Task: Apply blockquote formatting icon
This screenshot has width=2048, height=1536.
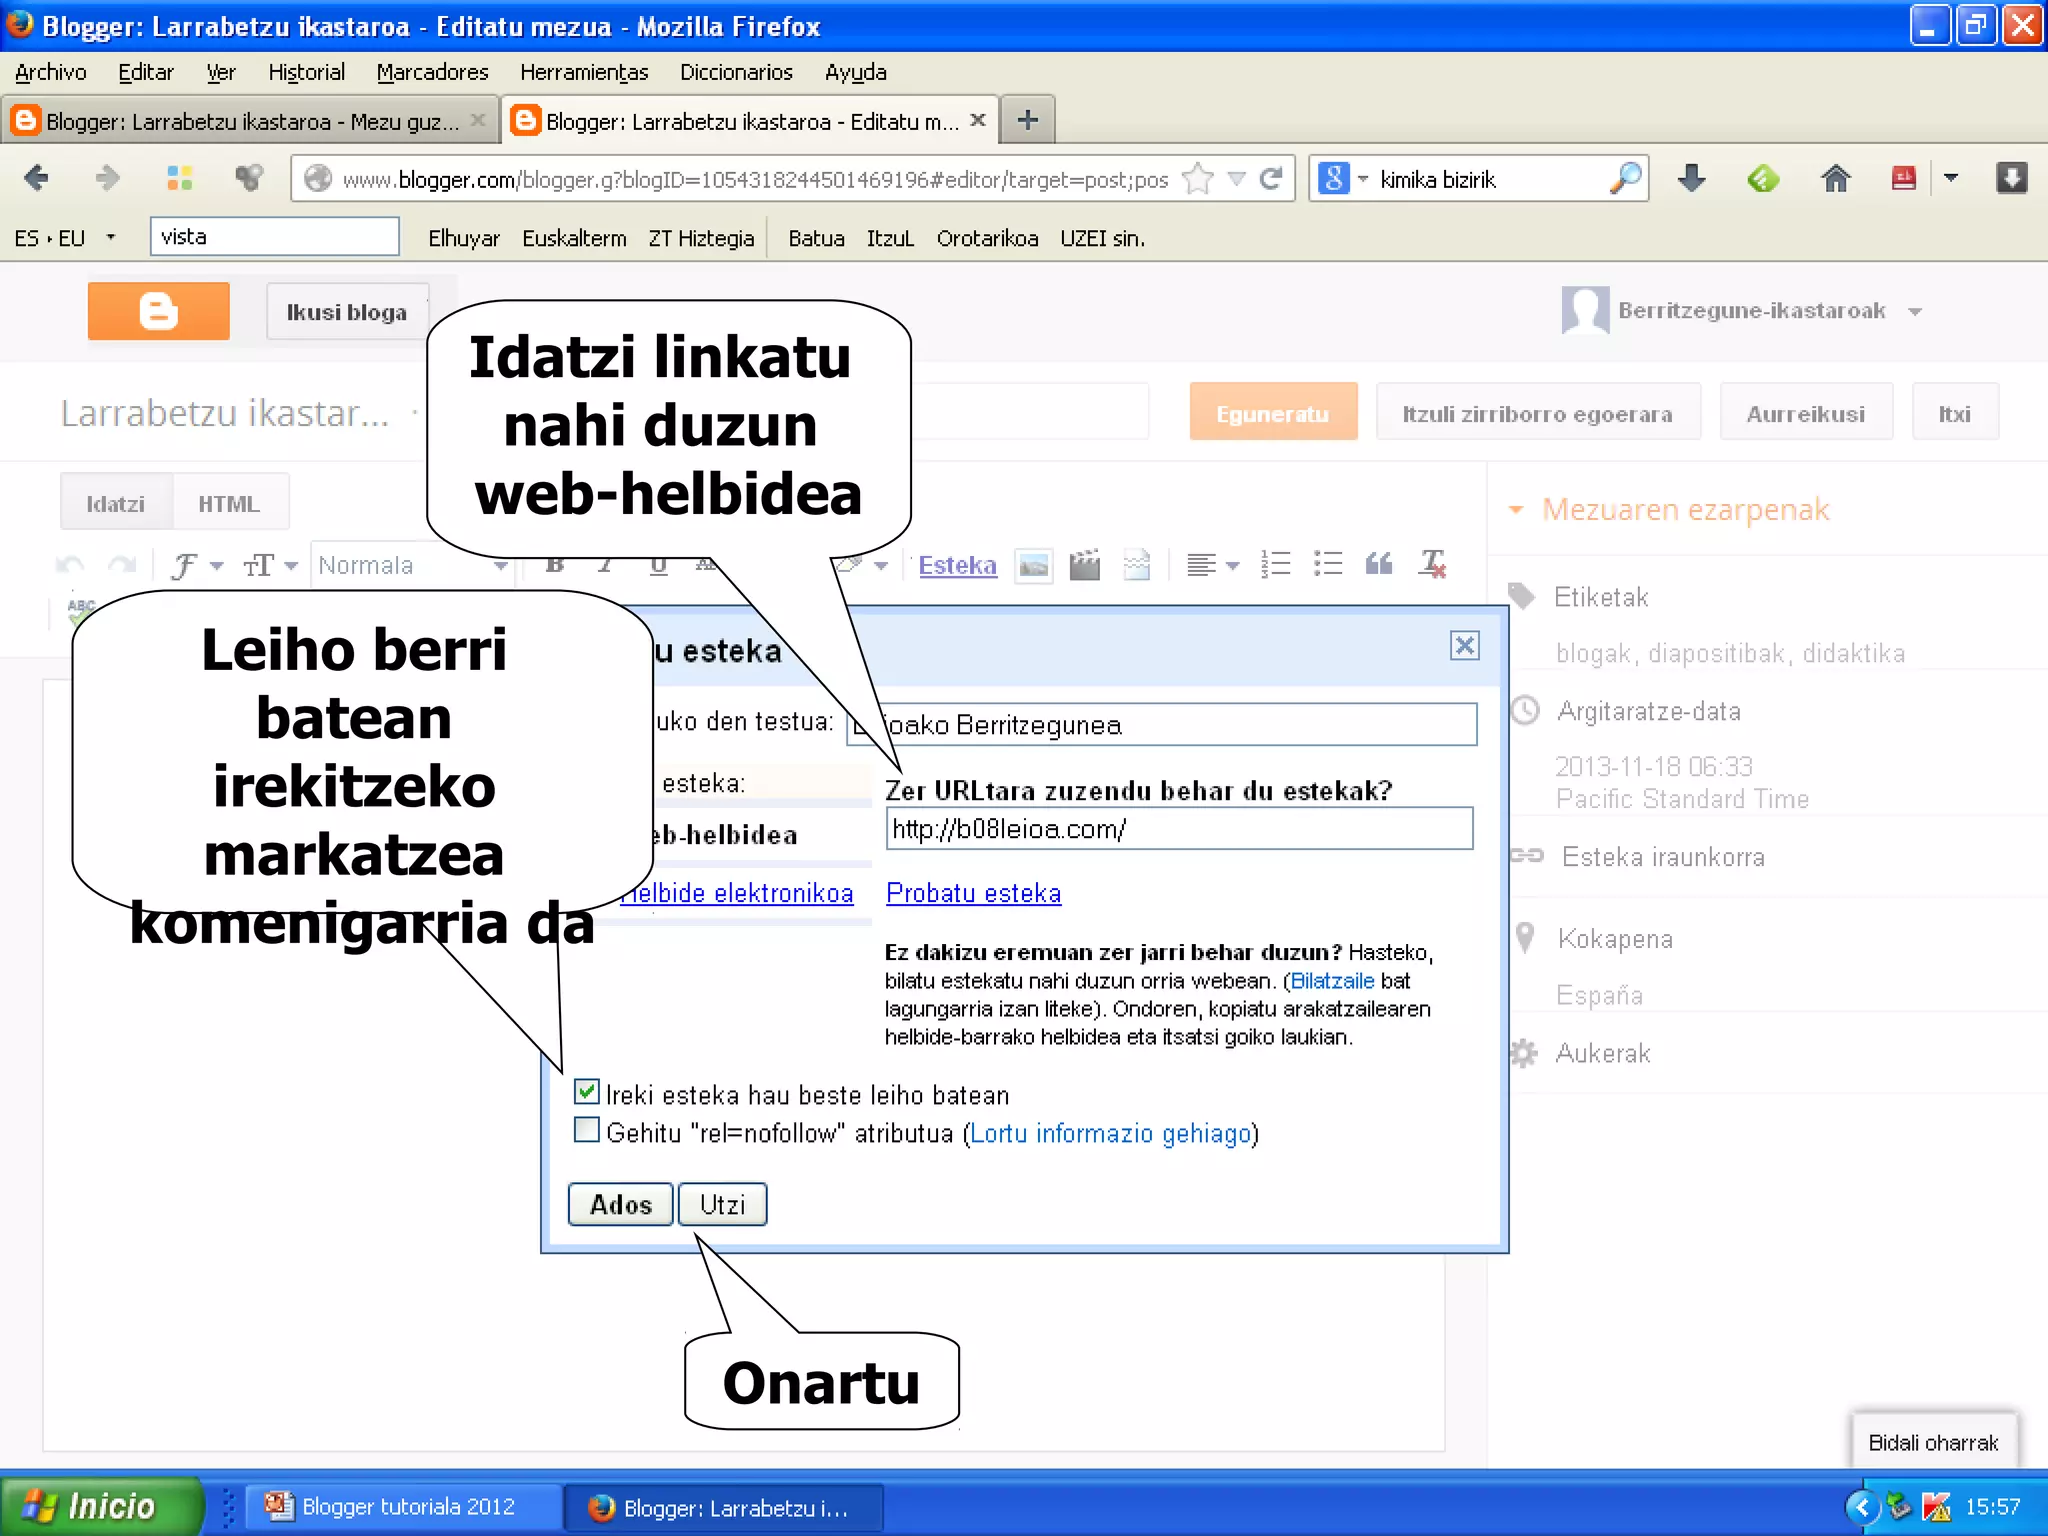Action: 1379,565
